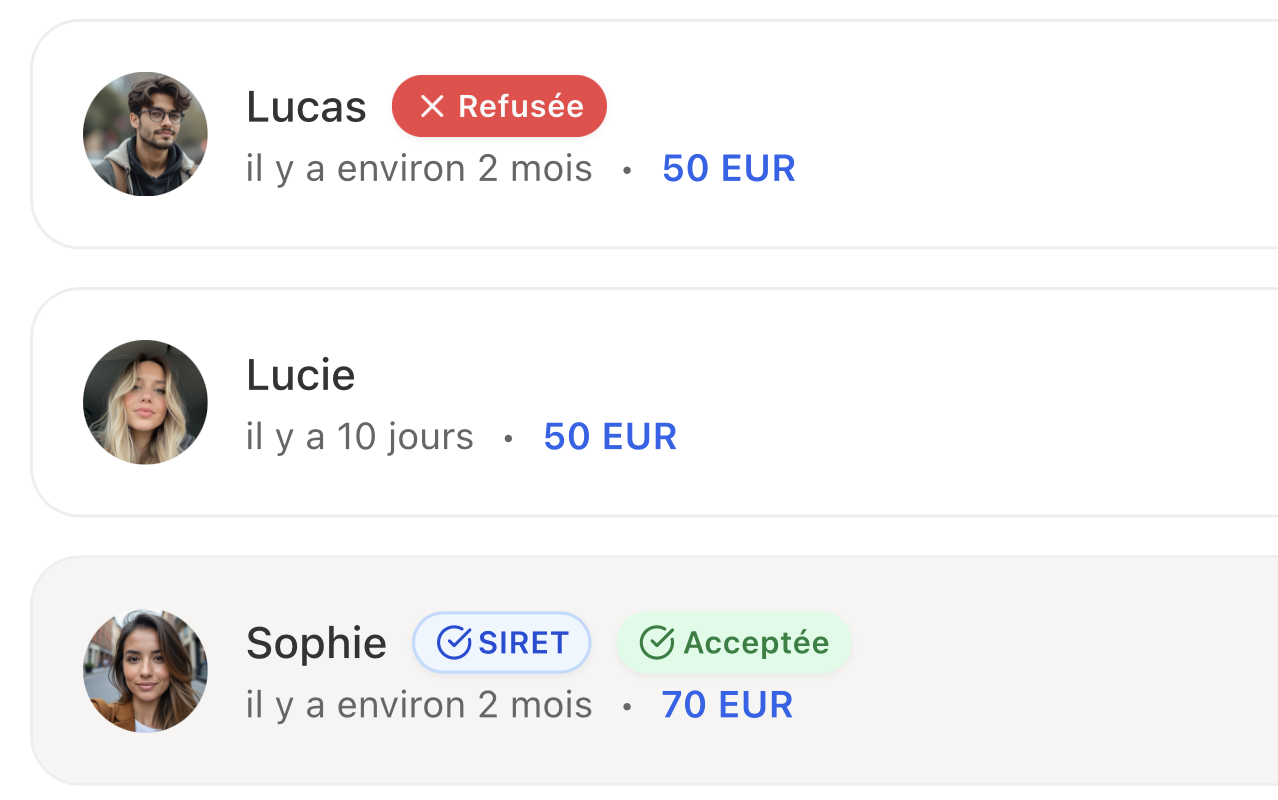The image size is (1278, 800).
Task: Click the blue SIRET verified badge
Action: (x=502, y=642)
